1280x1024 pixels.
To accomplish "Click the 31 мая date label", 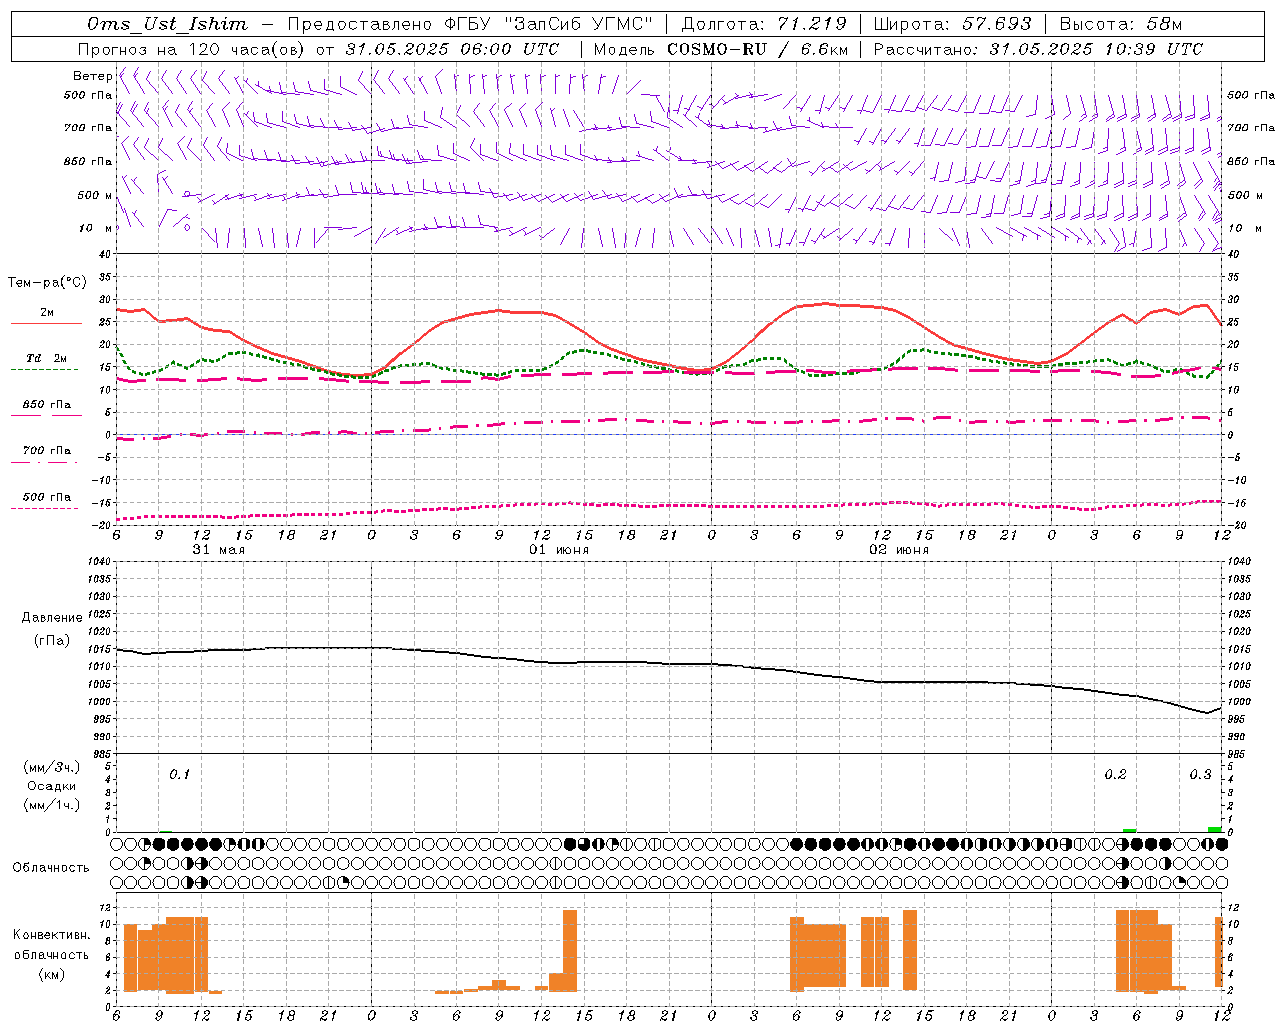I will pyautogui.click(x=219, y=550).
